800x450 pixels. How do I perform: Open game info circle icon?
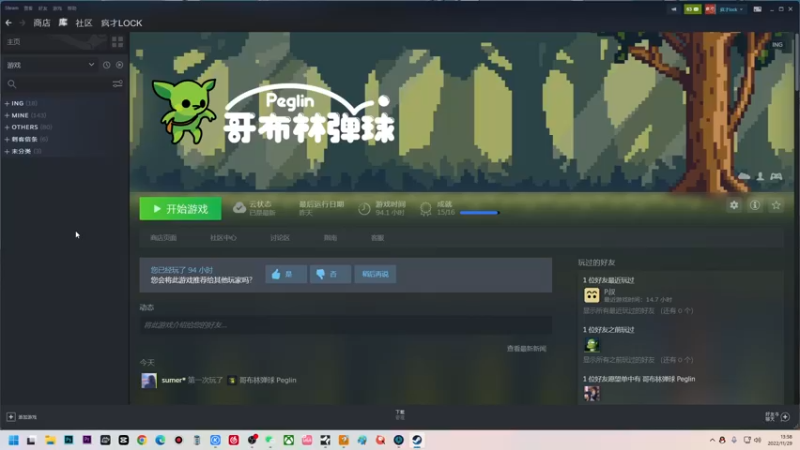[x=755, y=205]
